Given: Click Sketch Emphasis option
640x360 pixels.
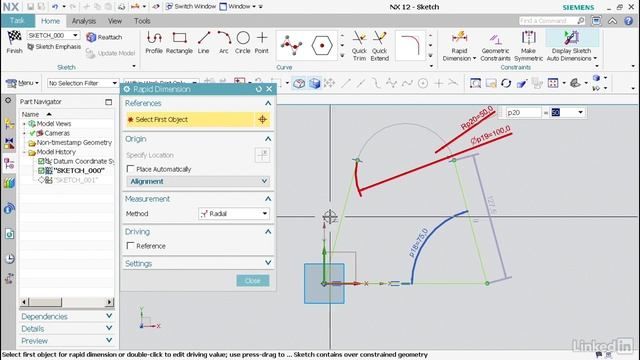Looking at the screenshot, I should tap(54, 47).
